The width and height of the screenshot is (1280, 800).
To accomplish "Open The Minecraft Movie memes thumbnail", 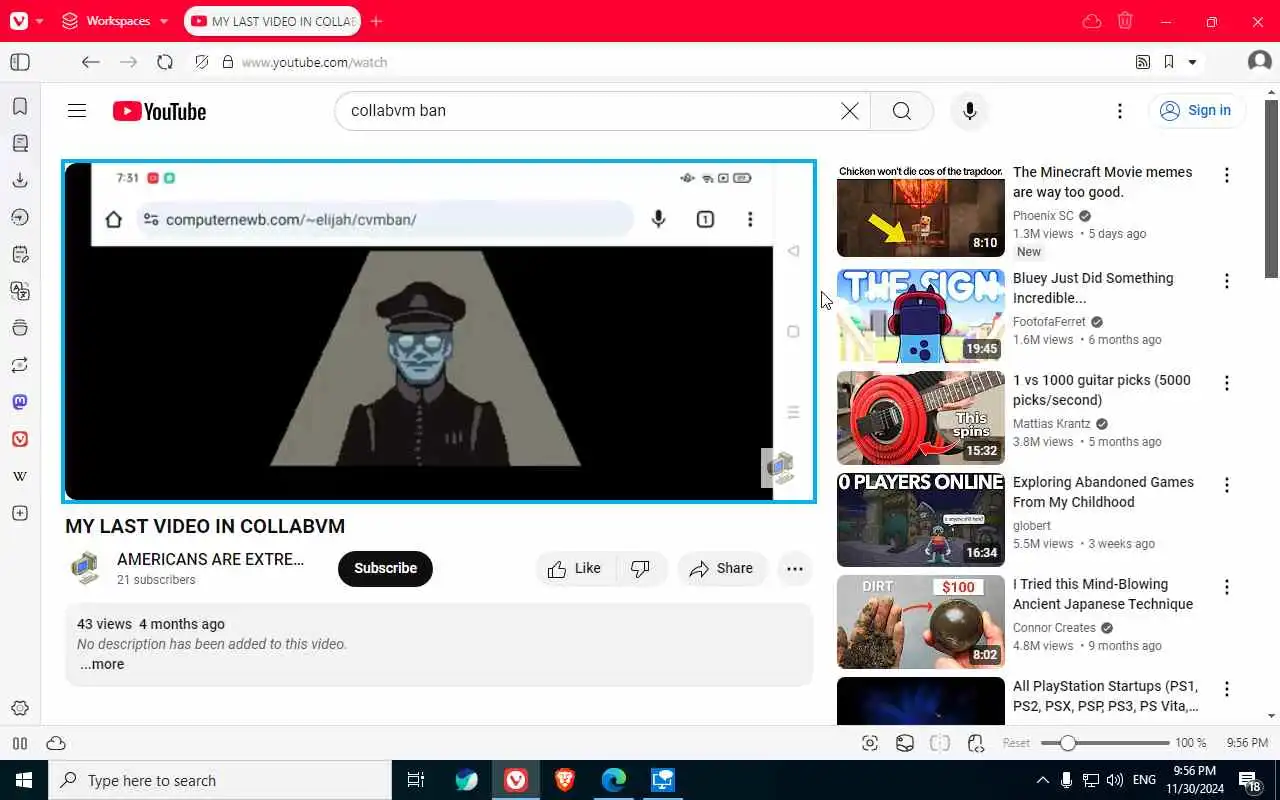I will pos(920,210).
